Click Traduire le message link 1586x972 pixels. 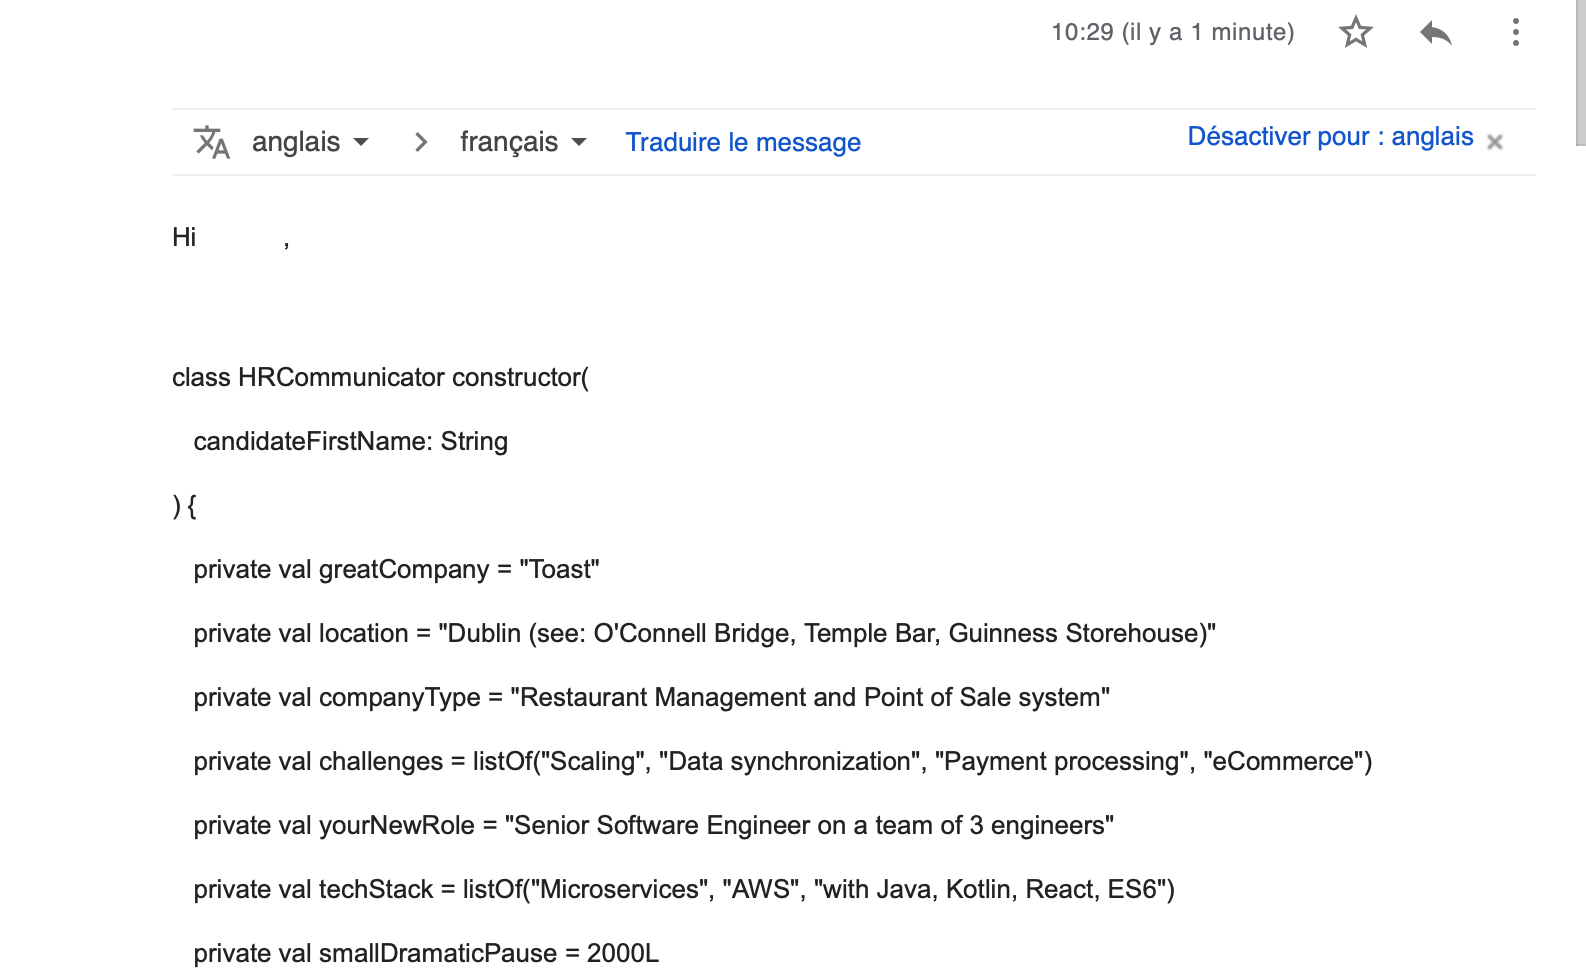pyautogui.click(x=743, y=142)
